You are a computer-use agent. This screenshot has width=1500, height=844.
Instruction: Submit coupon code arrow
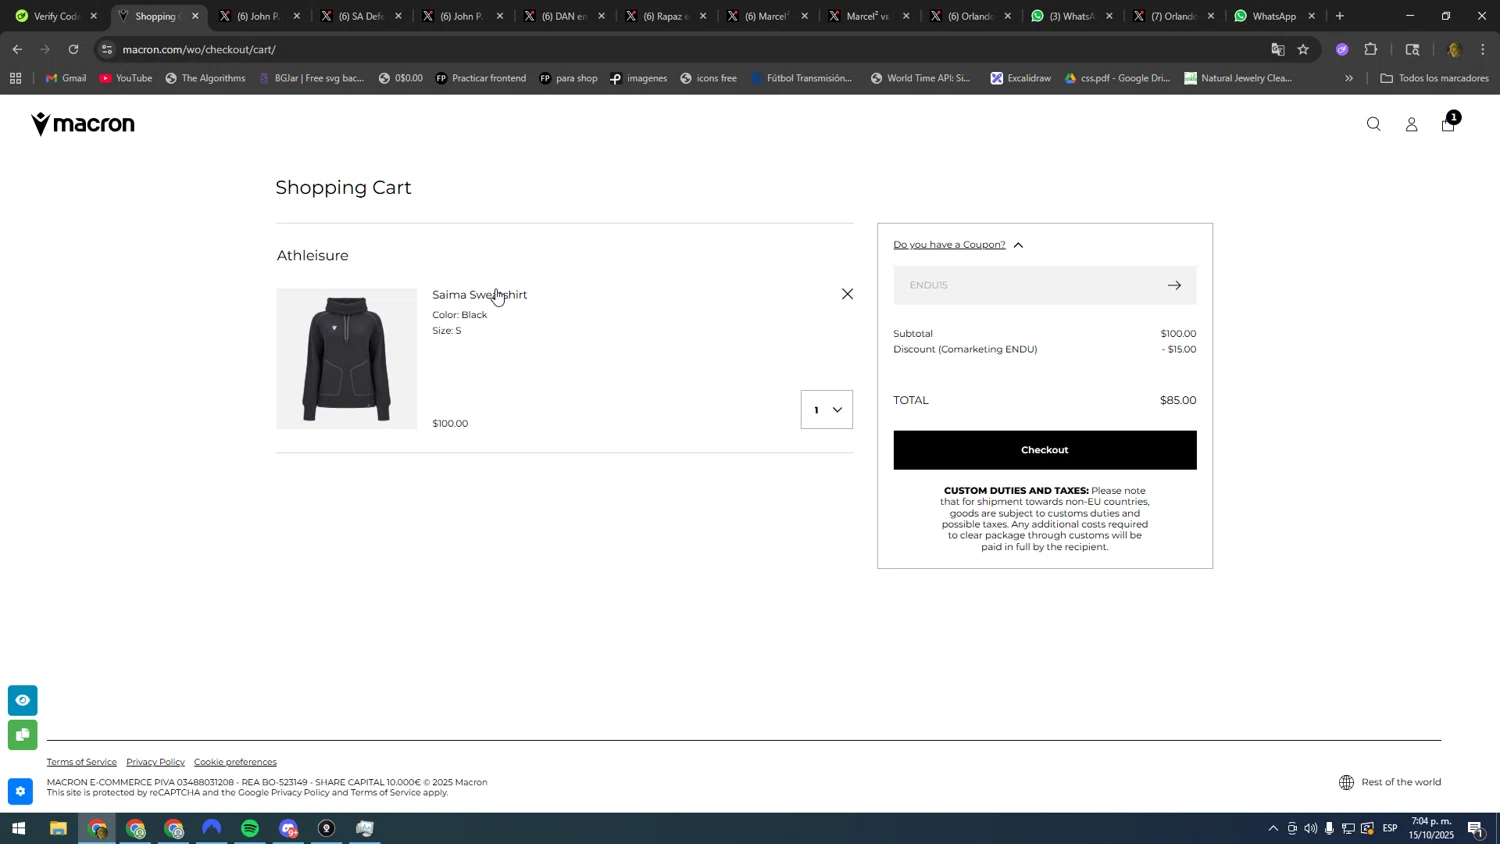pos(1174,285)
